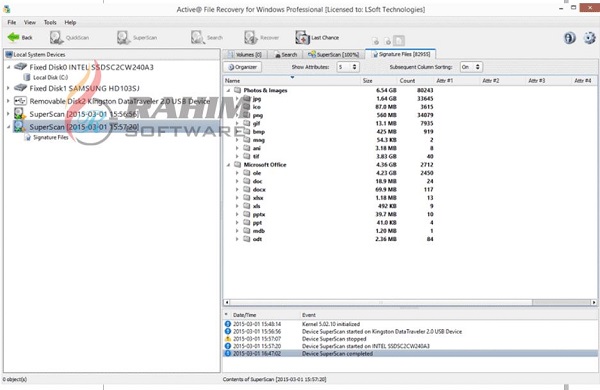
Task: Switch to the Volumes [0] tab
Action: pyautogui.click(x=245, y=54)
